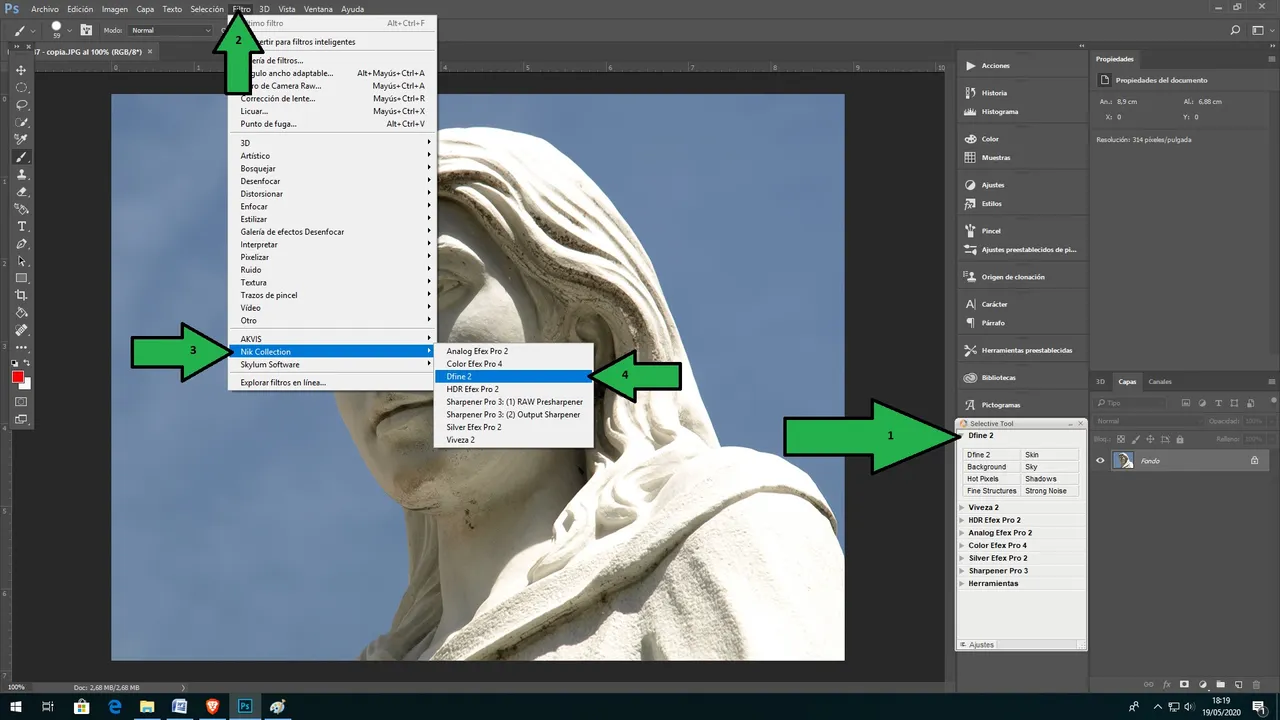Screen dimensions: 1280x720
Task: Toggle lock transparent pixels
Action: coord(1121,439)
